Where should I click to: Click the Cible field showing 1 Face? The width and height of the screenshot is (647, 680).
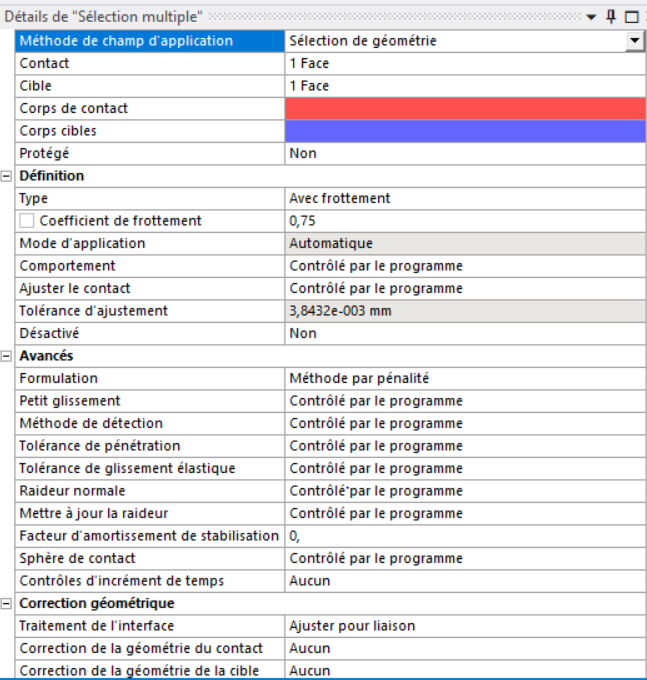coord(465,86)
